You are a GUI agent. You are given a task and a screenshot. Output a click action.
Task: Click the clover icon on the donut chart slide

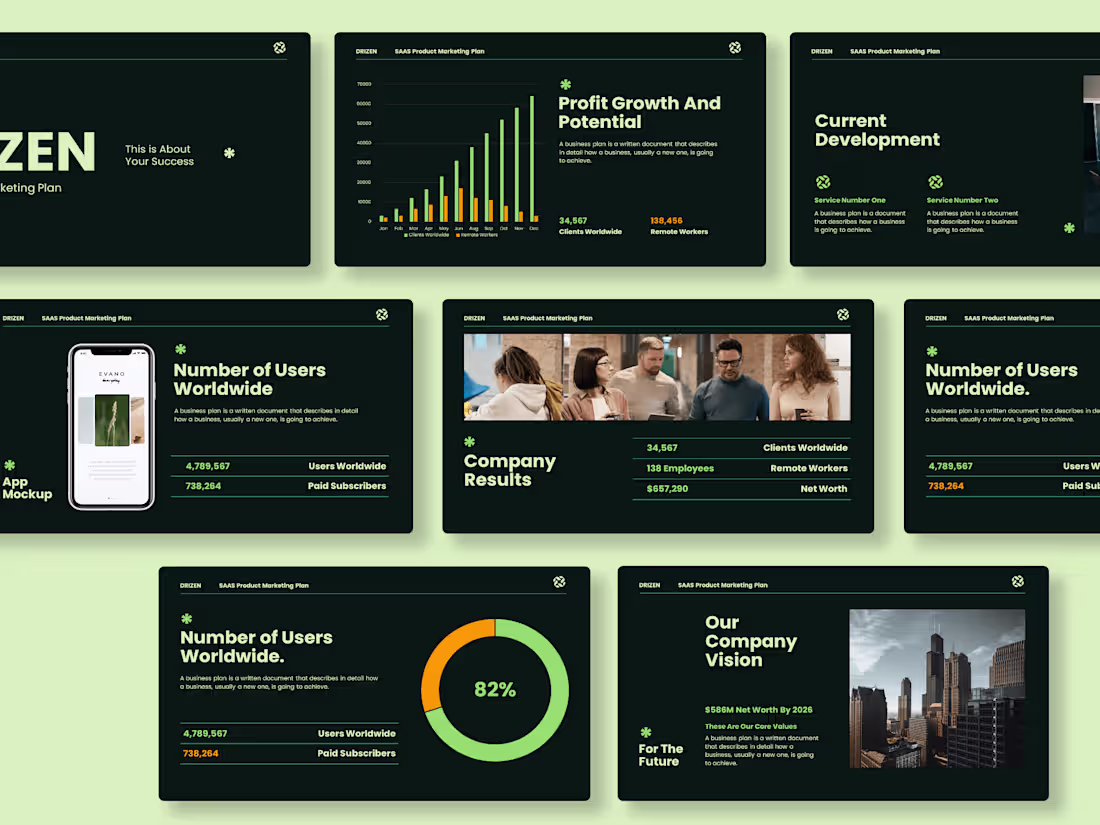559,580
